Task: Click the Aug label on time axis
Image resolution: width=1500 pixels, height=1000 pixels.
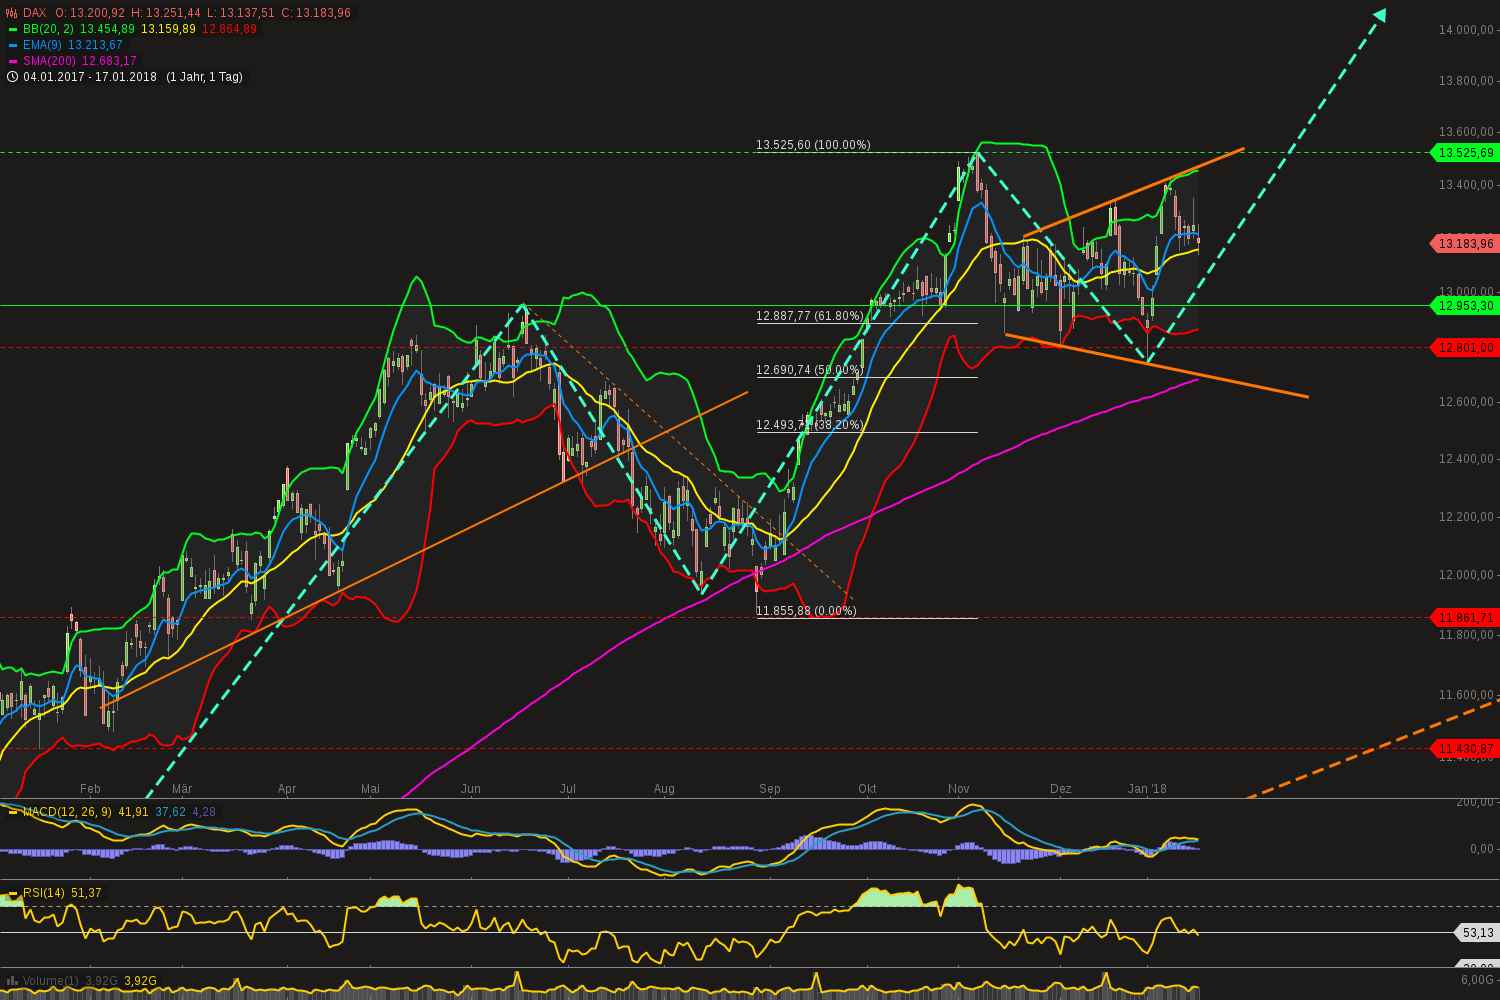Action: point(664,789)
